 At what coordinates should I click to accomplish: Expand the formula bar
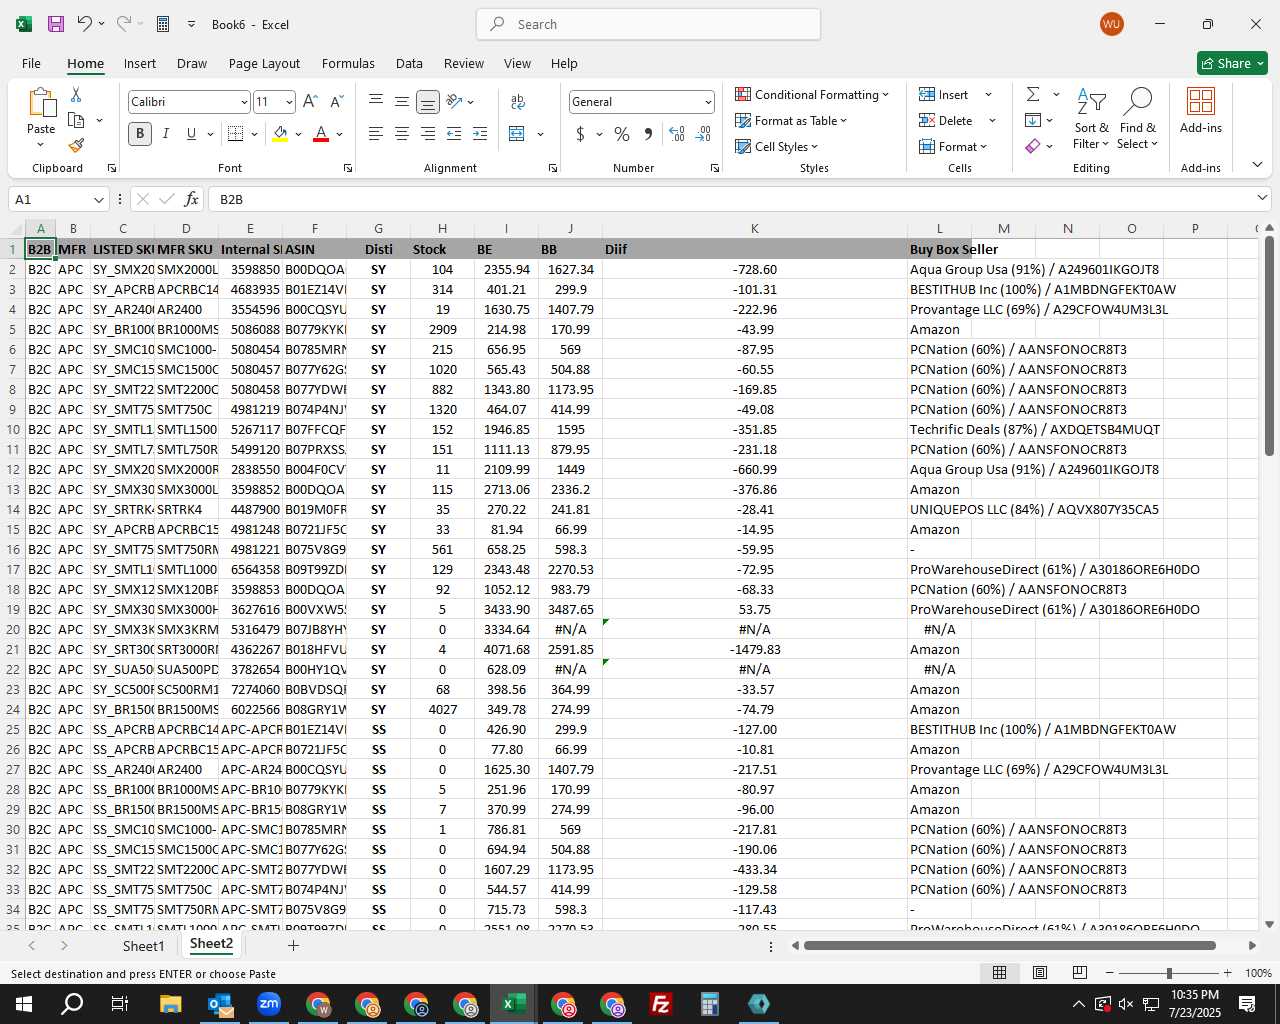tap(1262, 198)
